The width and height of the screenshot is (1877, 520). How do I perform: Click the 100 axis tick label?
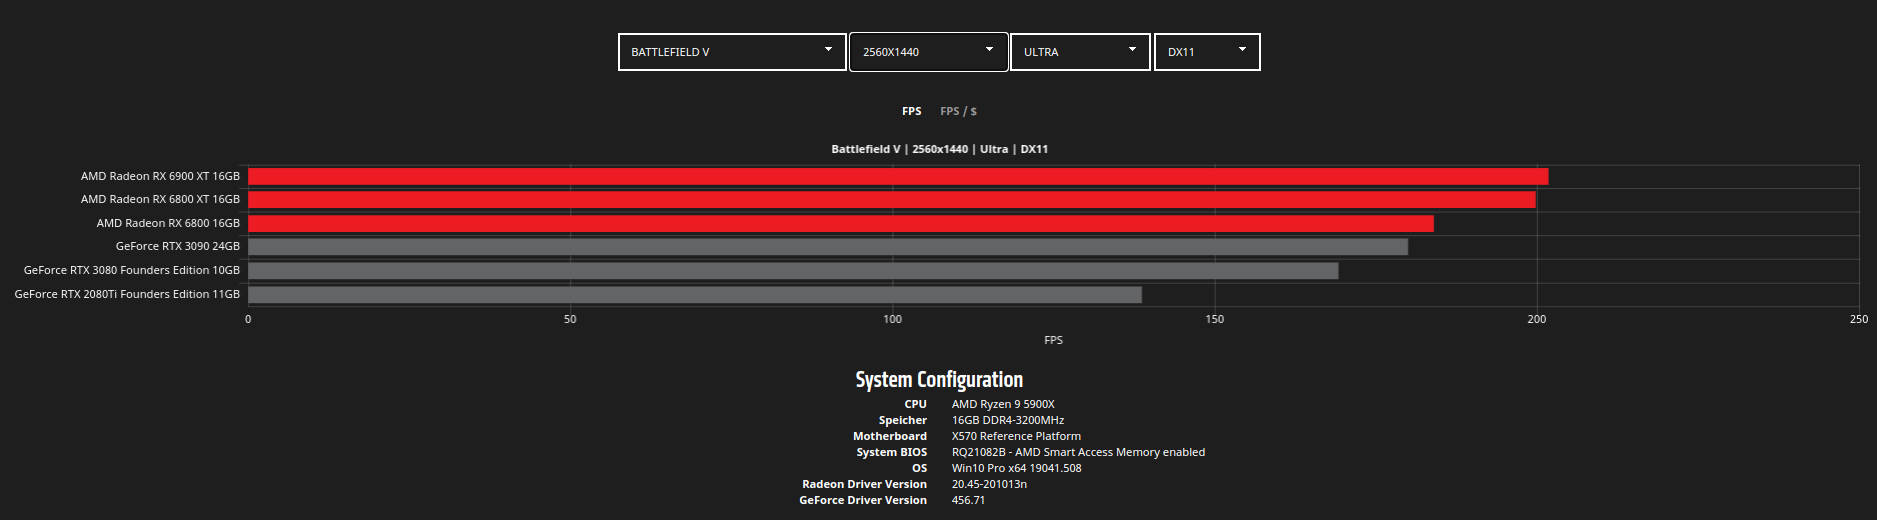pos(892,319)
